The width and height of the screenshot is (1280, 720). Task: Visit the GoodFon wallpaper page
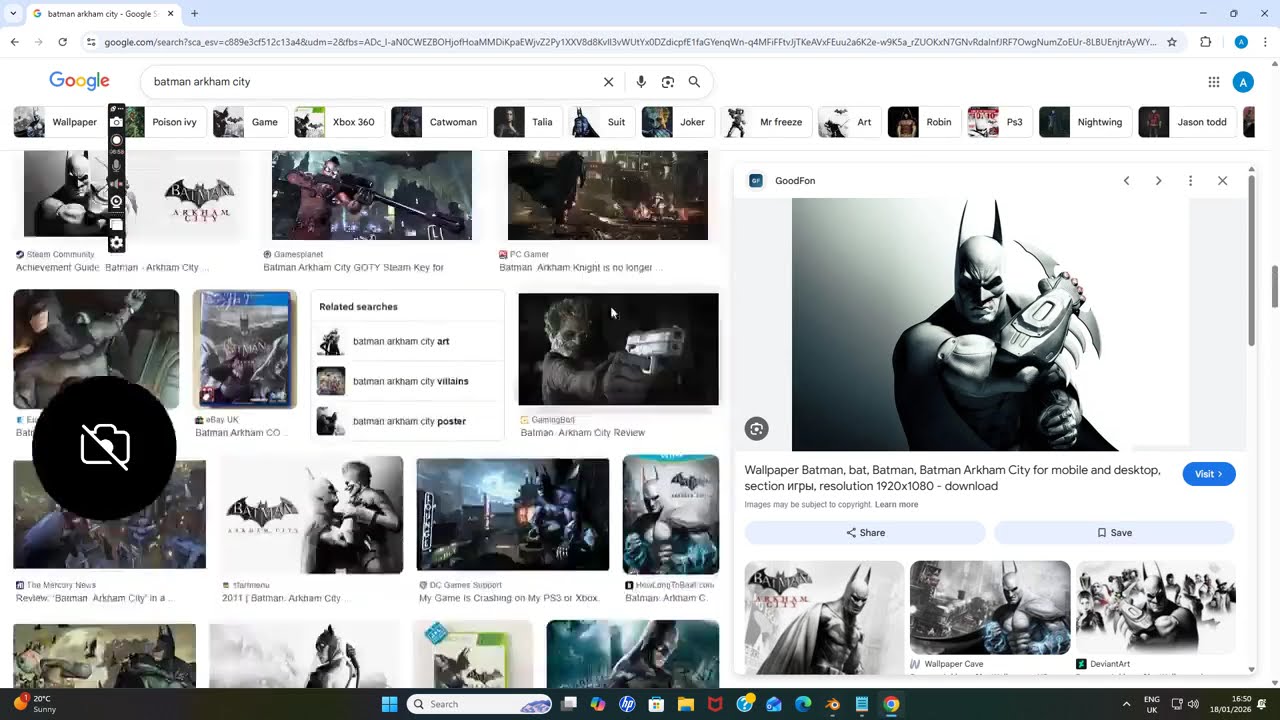[x=1209, y=474]
